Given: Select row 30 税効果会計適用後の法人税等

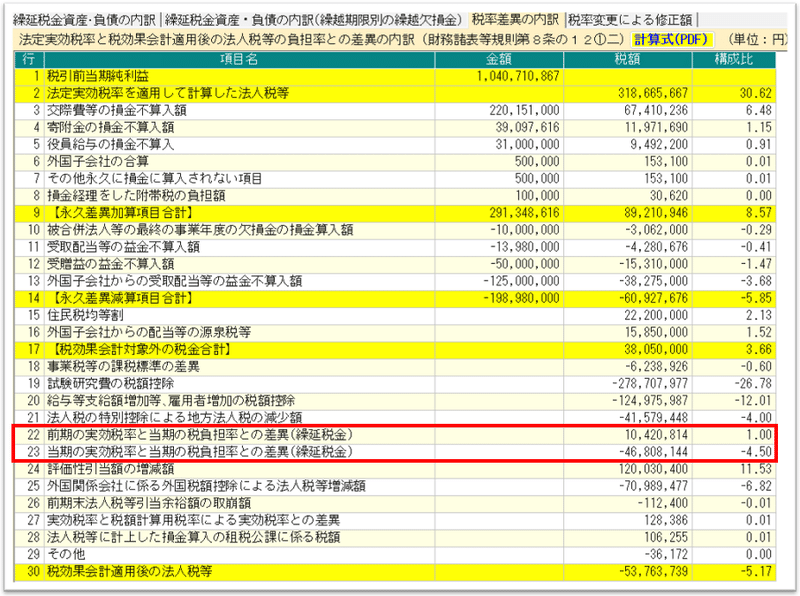Looking at the screenshot, I should (395, 572).
